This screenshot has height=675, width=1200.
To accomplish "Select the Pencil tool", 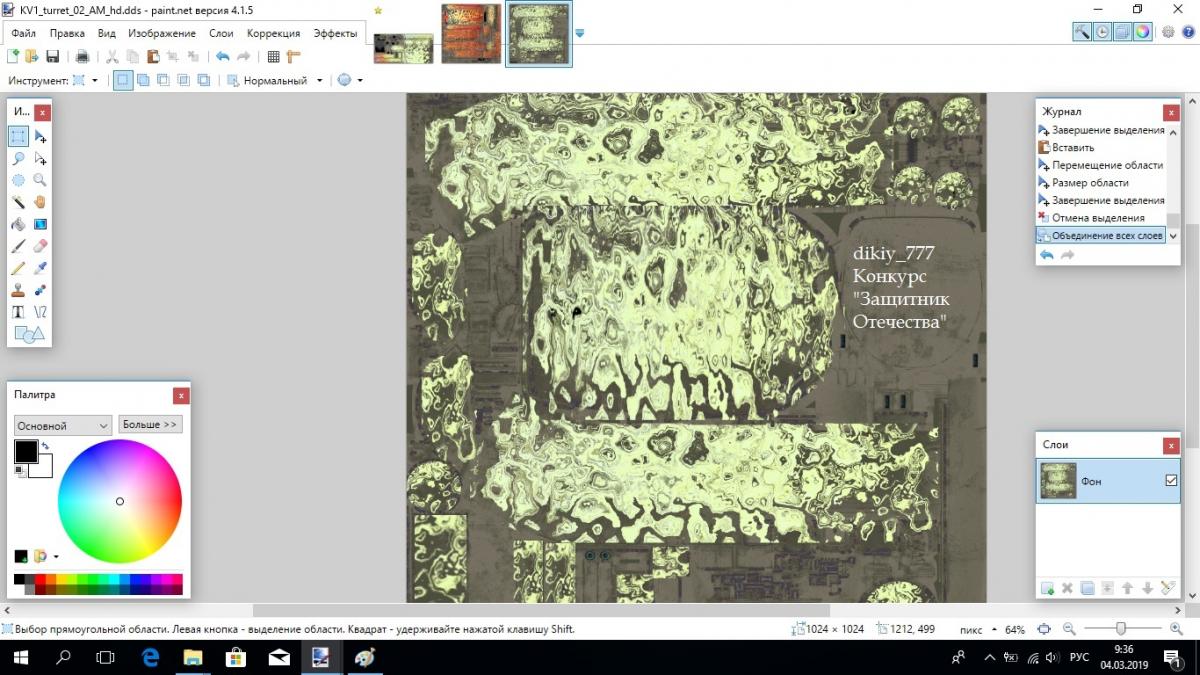I will pos(19,268).
